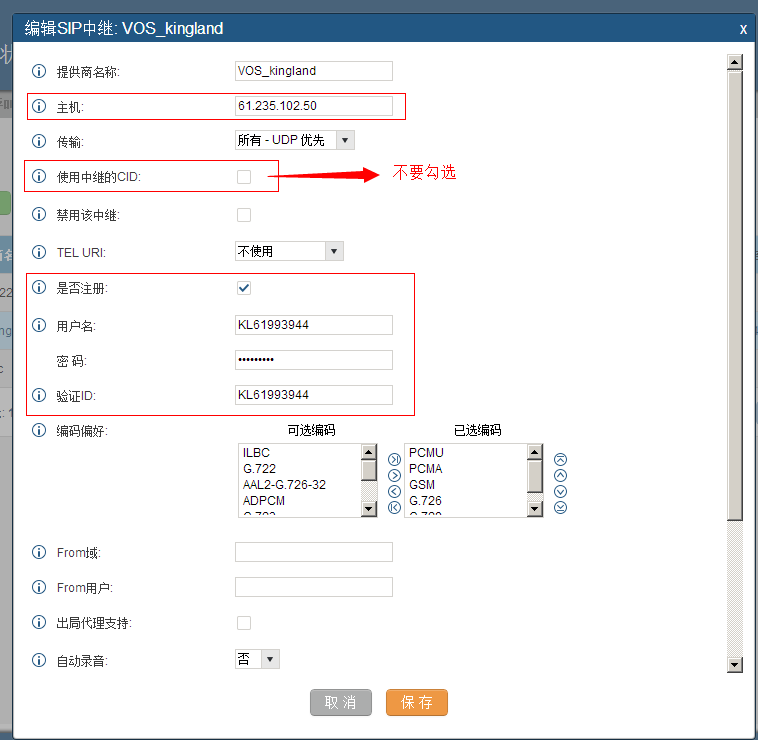
Task: Expand the TEL URI dropdown
Action: pyautogui.click(x=288, y=251)
